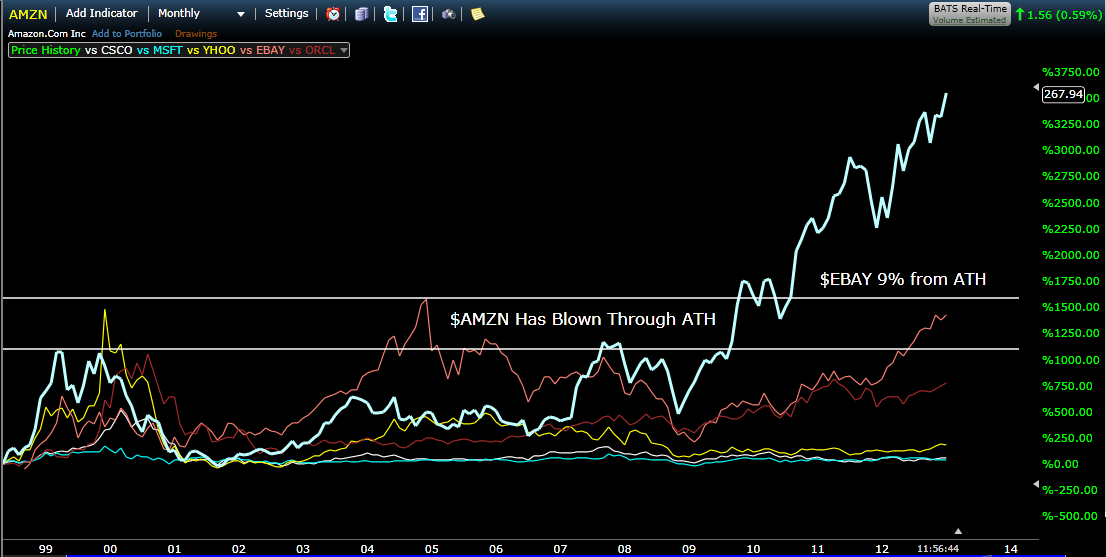Image resolution: width=1106 pixels, height=557 pixels.
Task: Share chart via Twitter icon
Action: point(391,13)
